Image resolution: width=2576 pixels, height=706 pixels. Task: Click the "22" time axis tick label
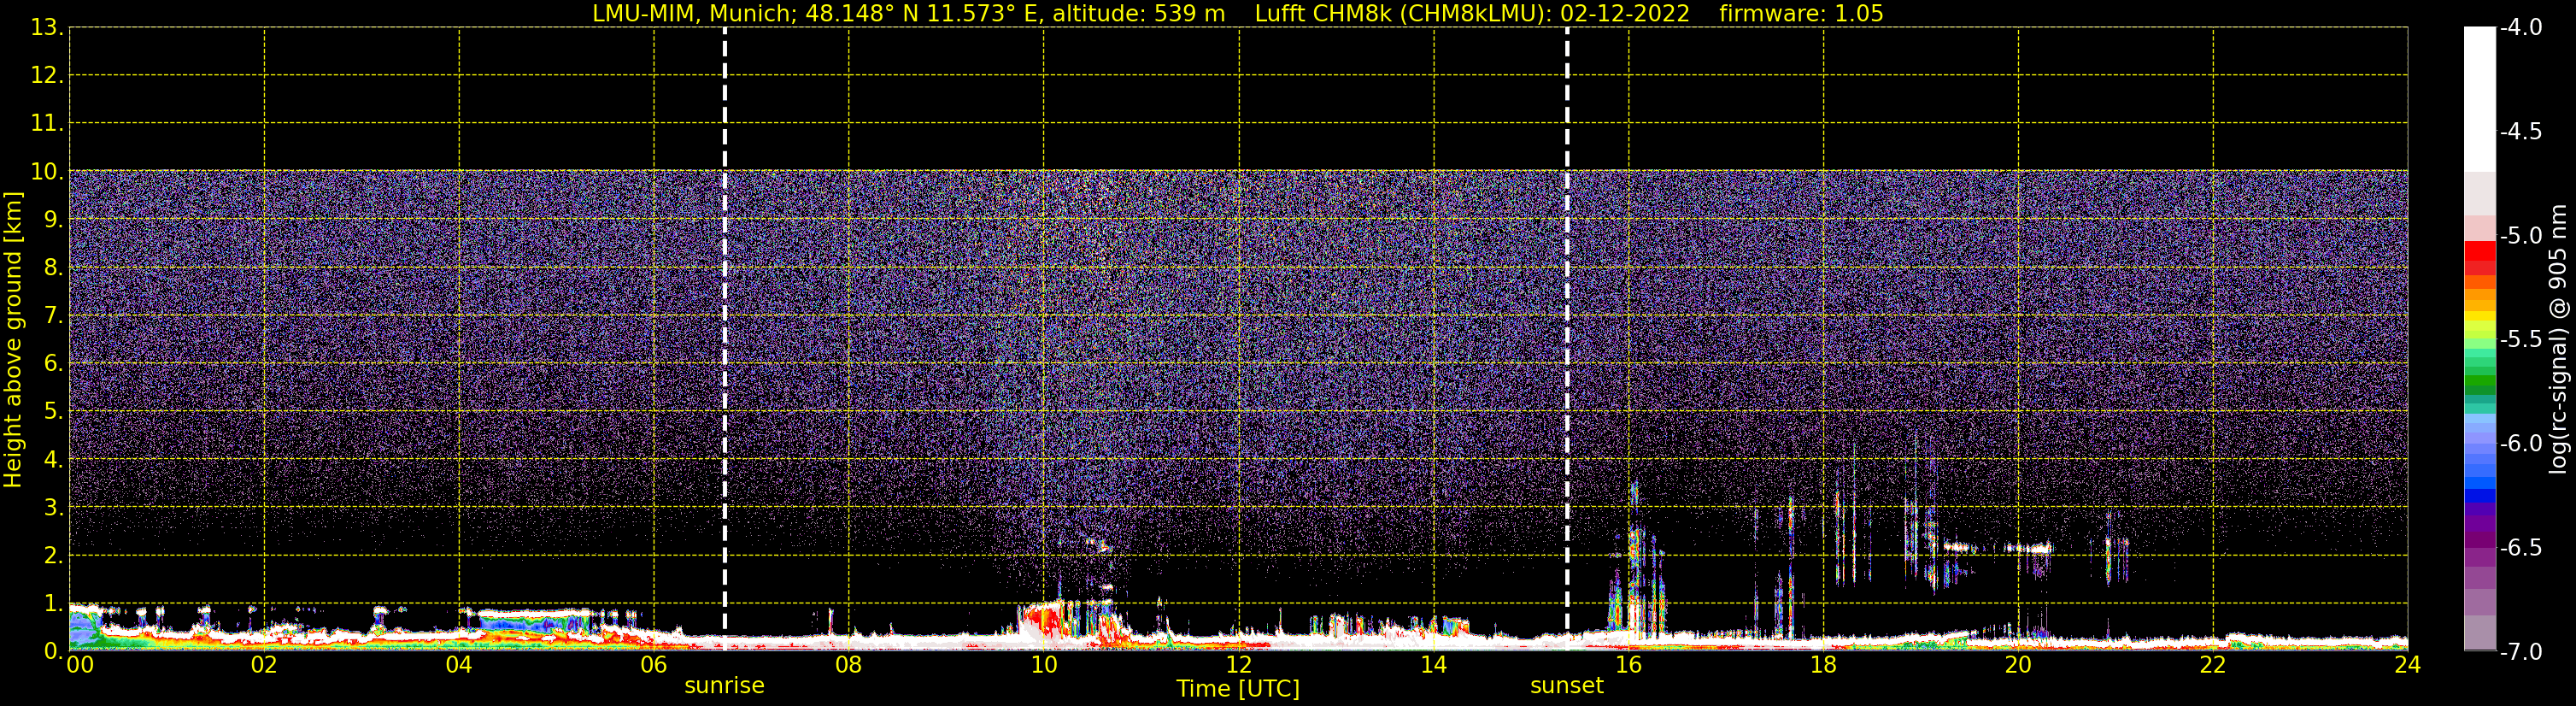click(x=2213, y=665)
